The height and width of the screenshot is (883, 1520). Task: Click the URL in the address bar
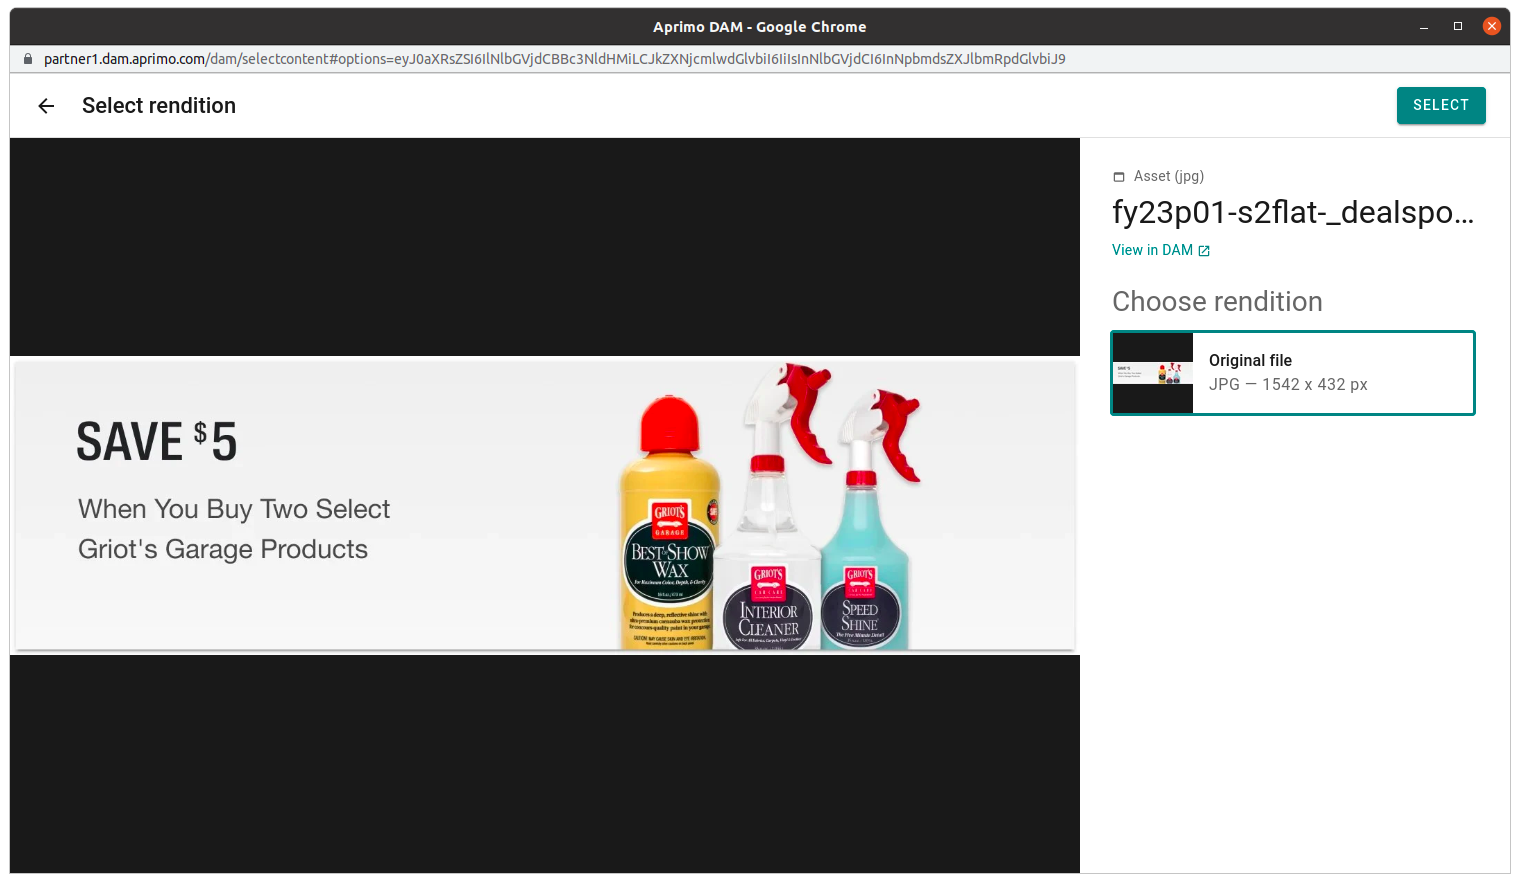555,59
